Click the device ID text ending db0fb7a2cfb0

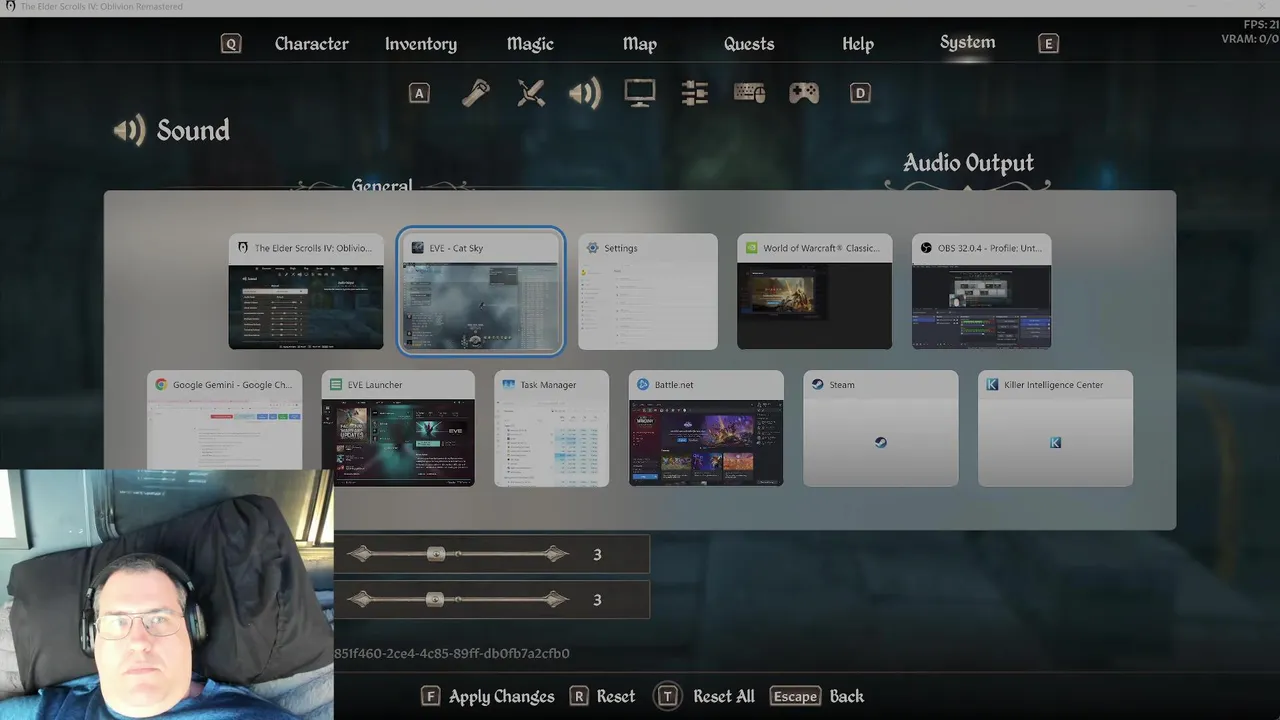click(x=452, y=653)
